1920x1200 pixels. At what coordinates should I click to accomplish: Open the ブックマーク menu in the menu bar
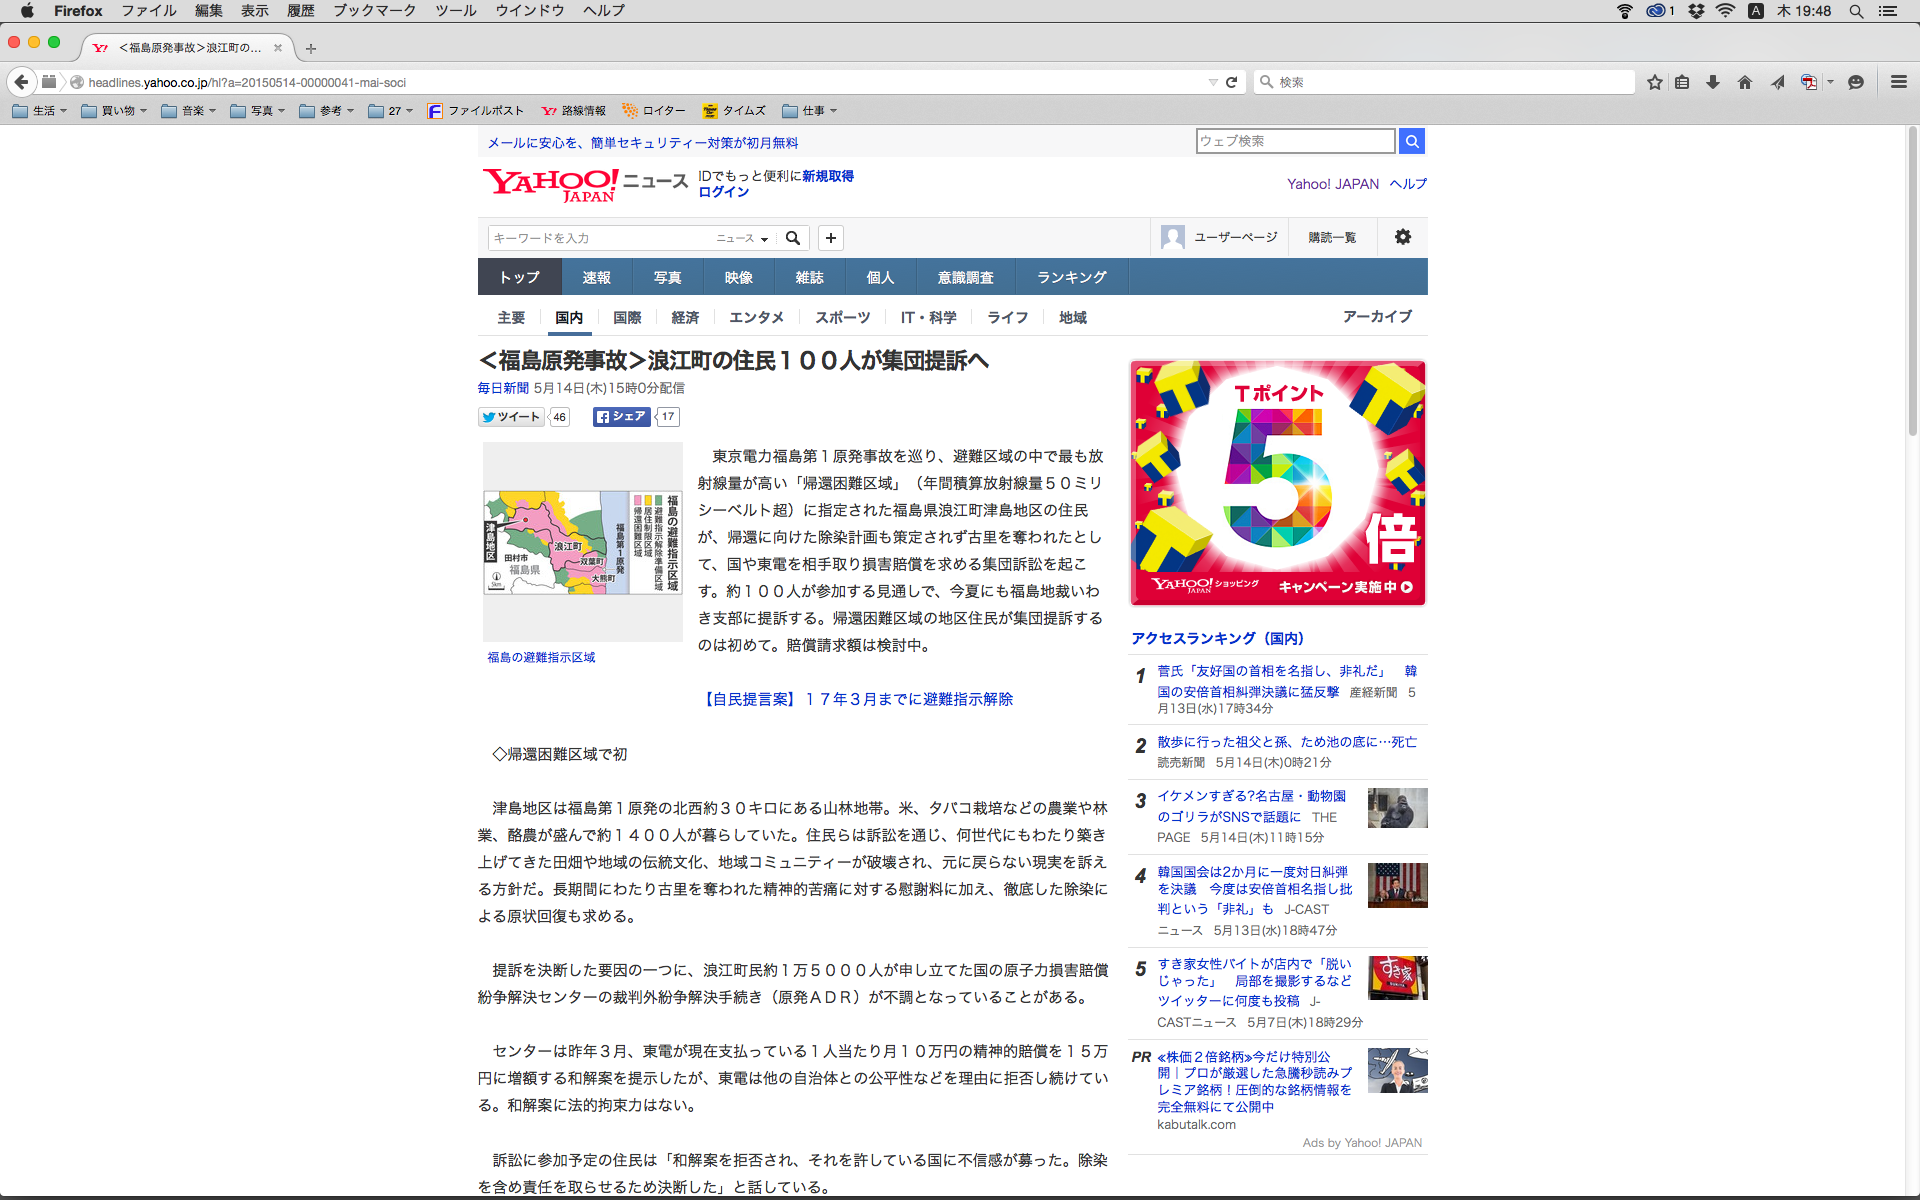(374, 11)
